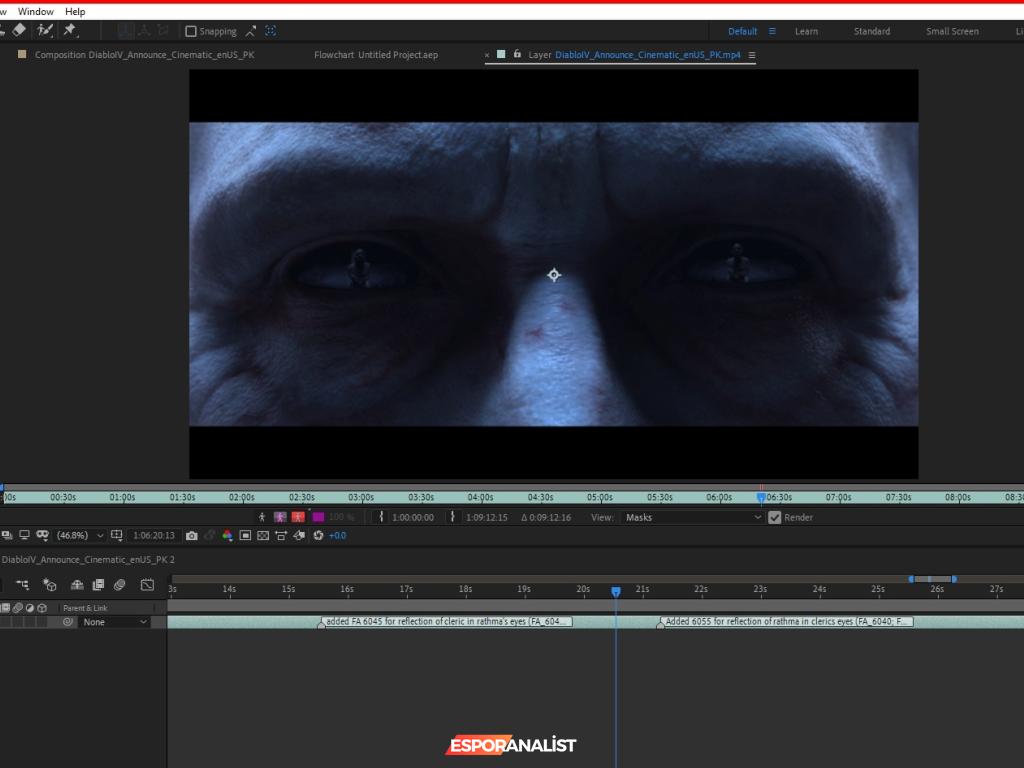Toggle the purple alpha overlay icon
The height and width of the screenshot is (768, 1024).
280,517
